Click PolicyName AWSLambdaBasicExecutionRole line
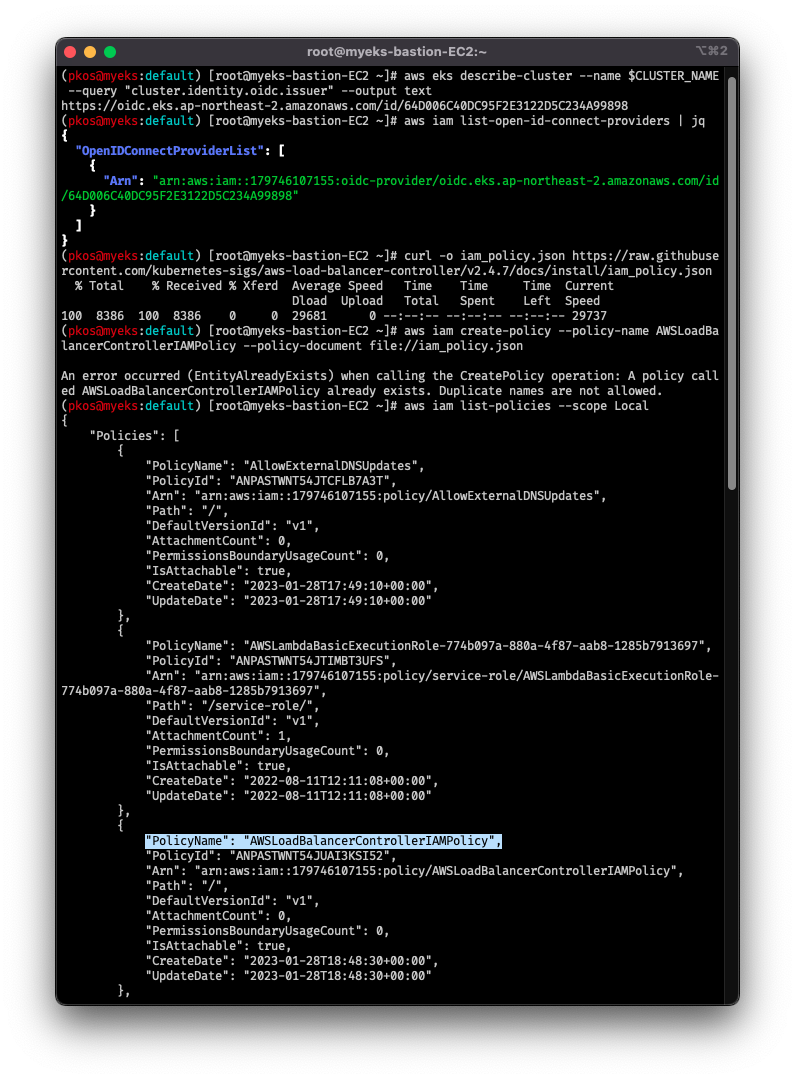Image resolution: width=795 pixels, height=1079 pixels. 428,646
